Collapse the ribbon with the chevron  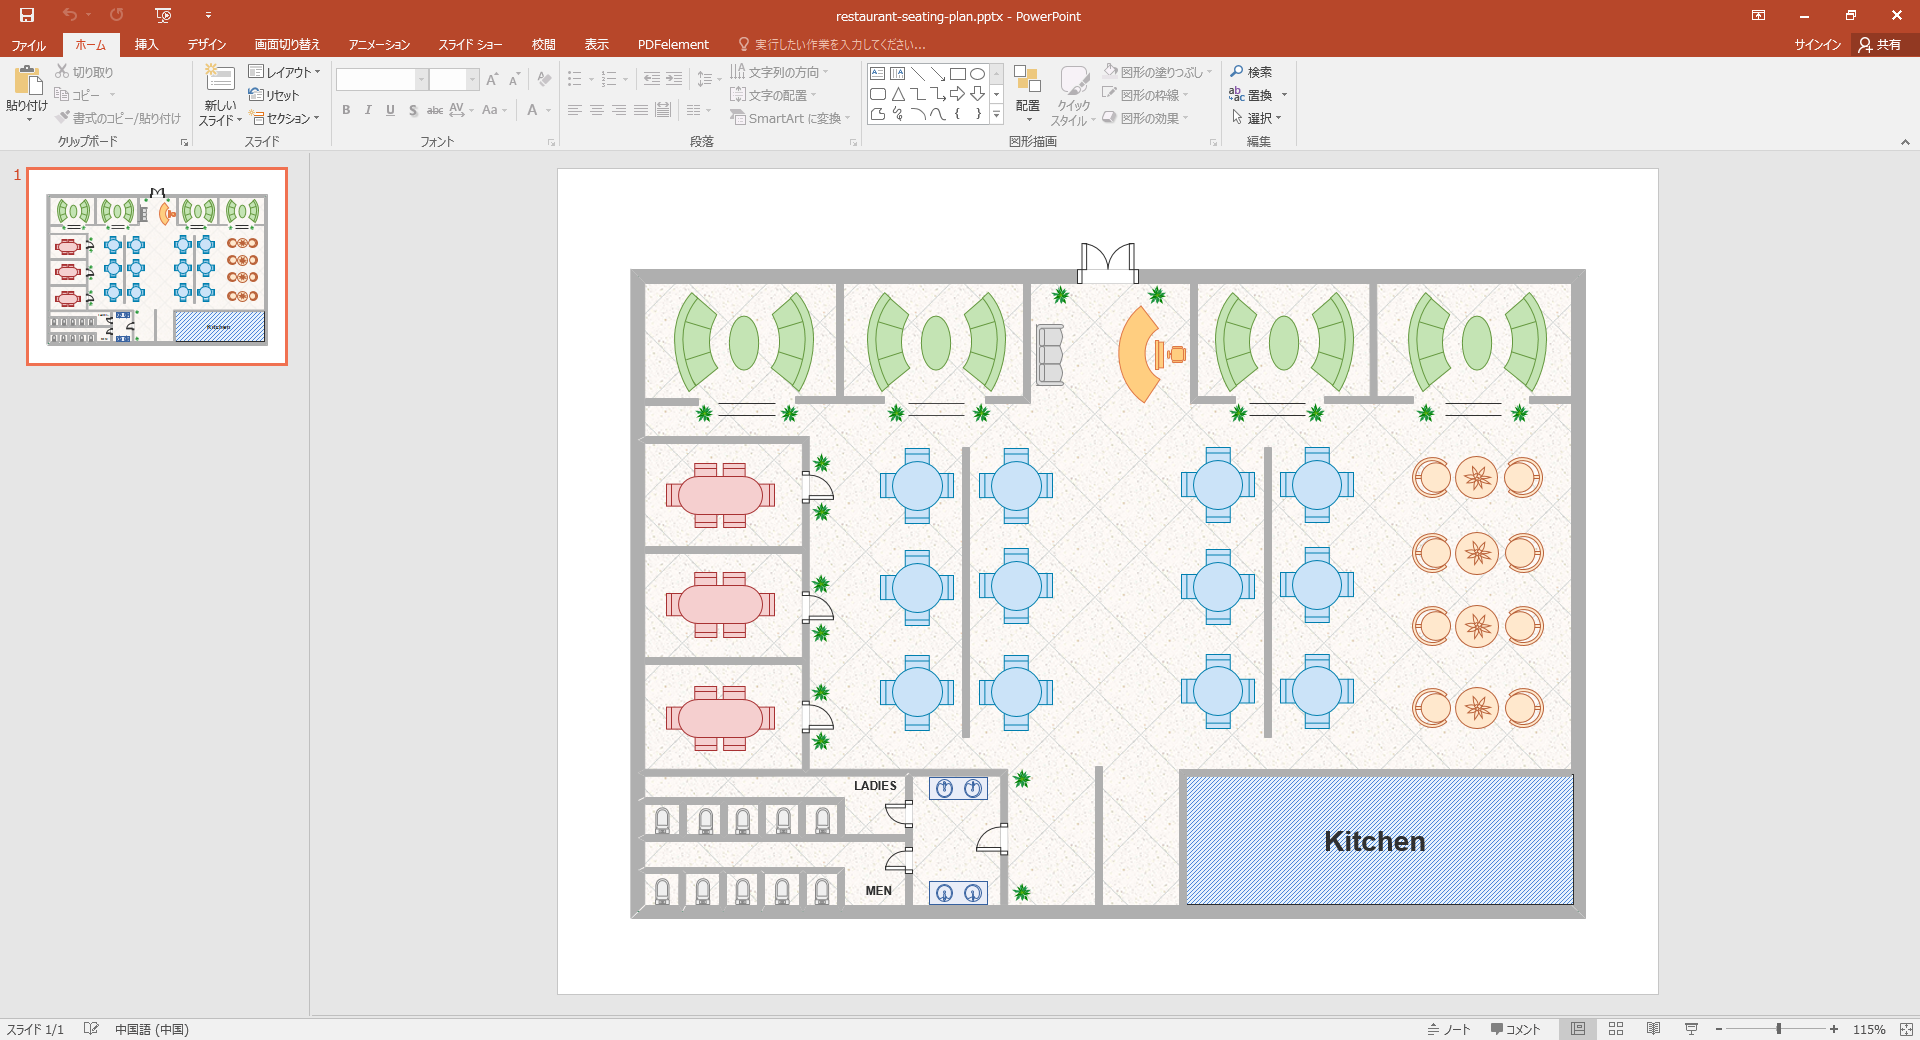point(1905,142)
